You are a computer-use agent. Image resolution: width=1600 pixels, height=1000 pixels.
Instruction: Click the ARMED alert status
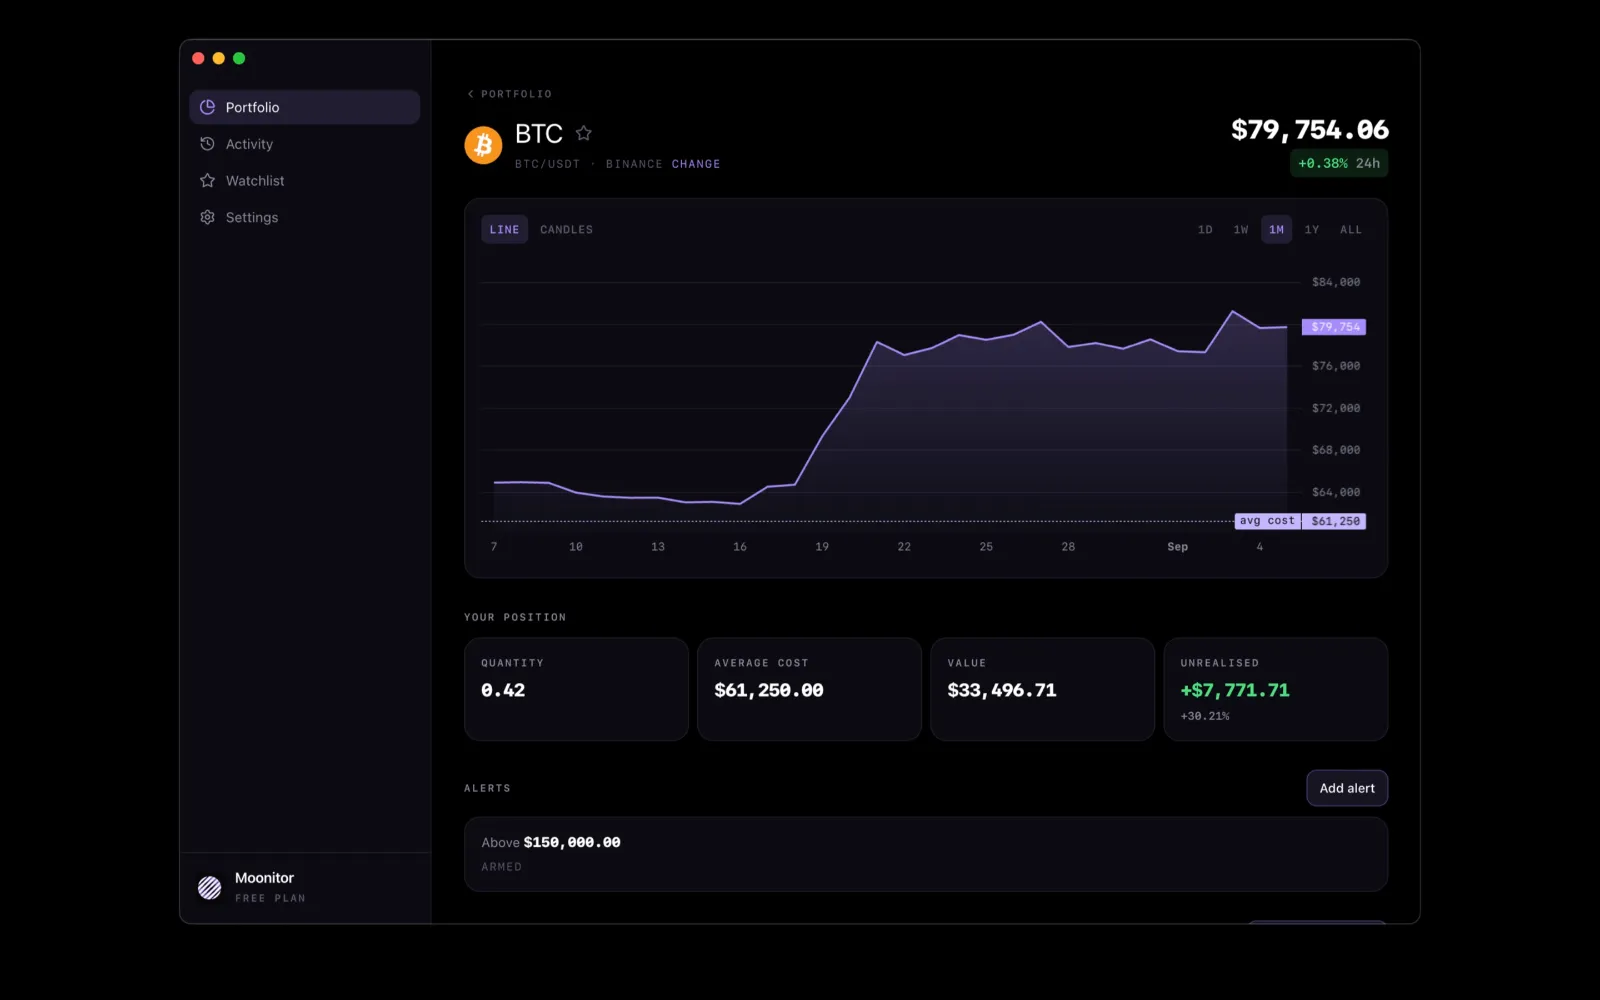pyautogui.click(x=501, y=867)
